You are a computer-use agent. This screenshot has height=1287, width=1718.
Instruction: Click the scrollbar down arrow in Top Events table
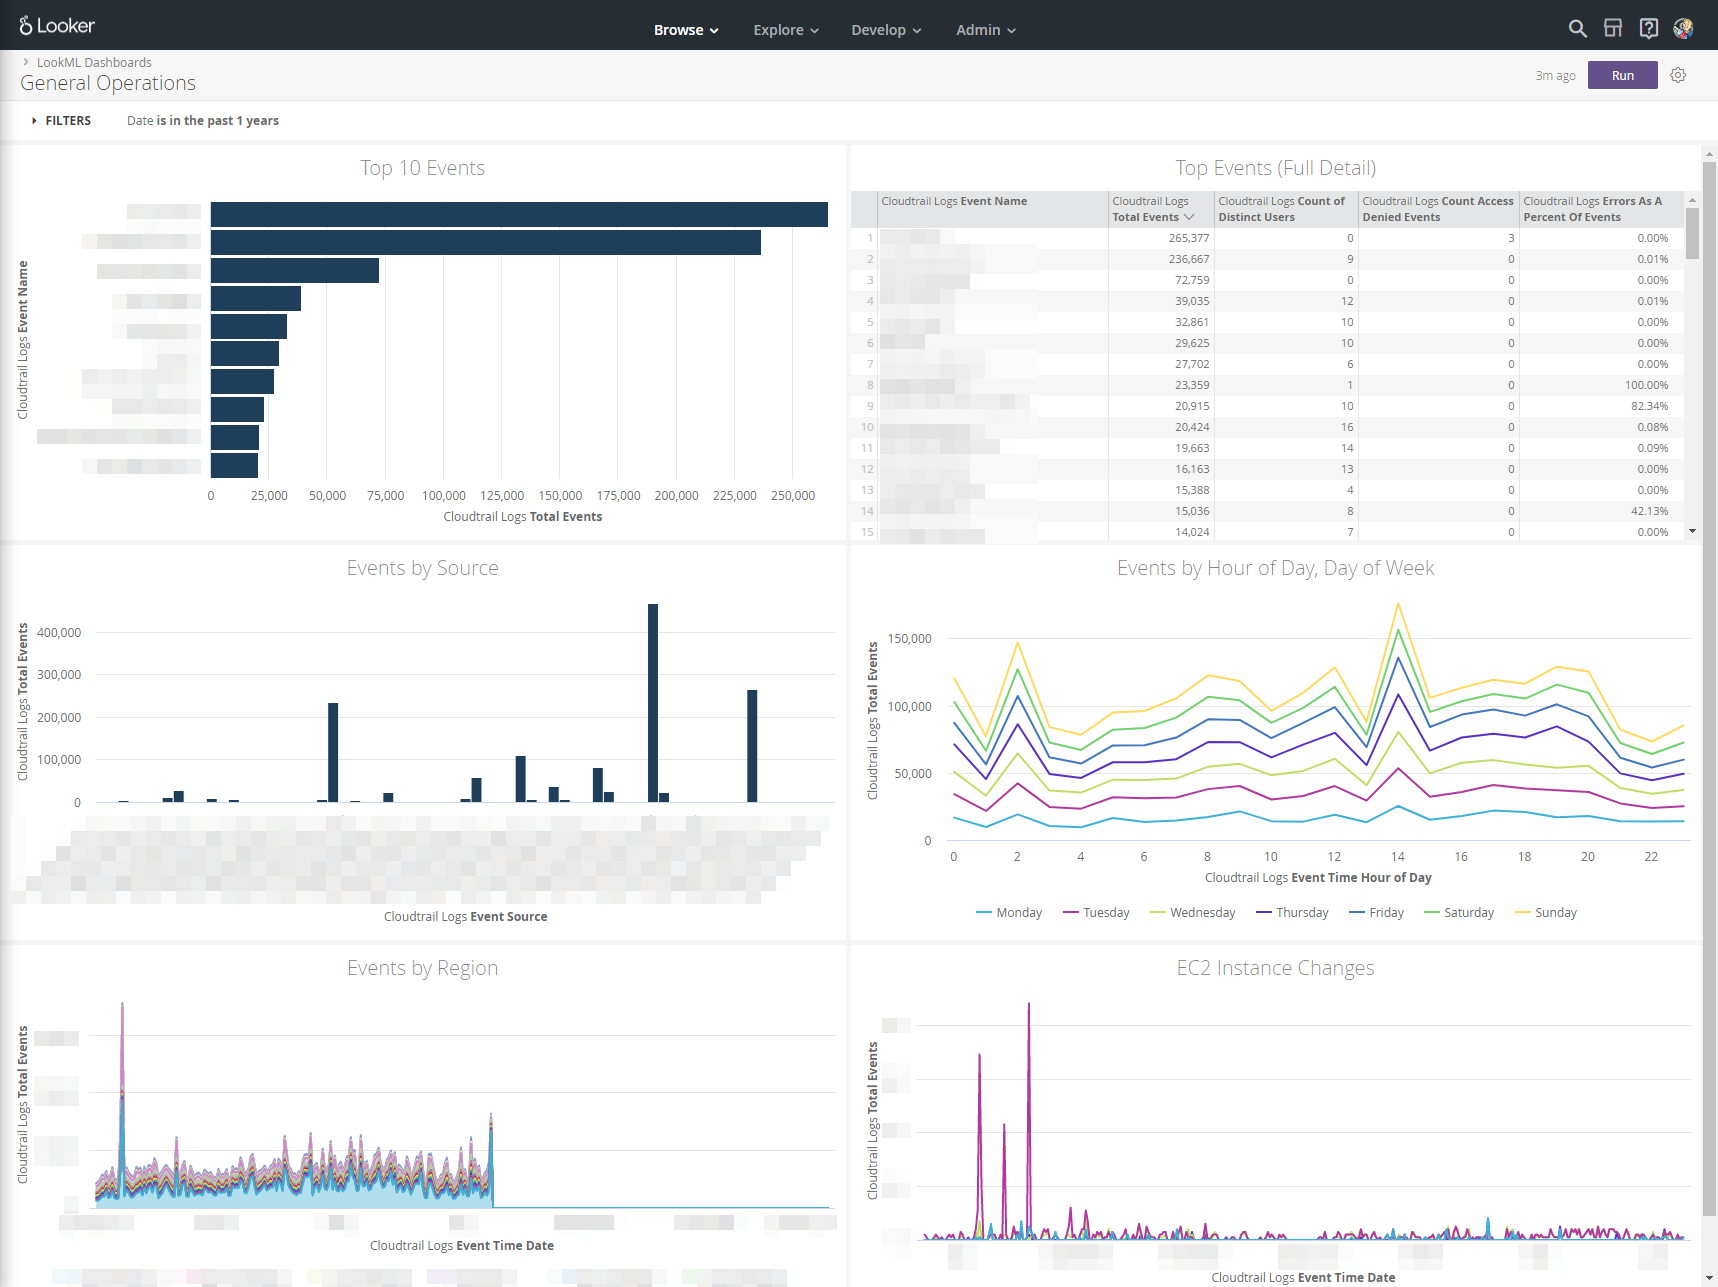tap(1692, 531)
